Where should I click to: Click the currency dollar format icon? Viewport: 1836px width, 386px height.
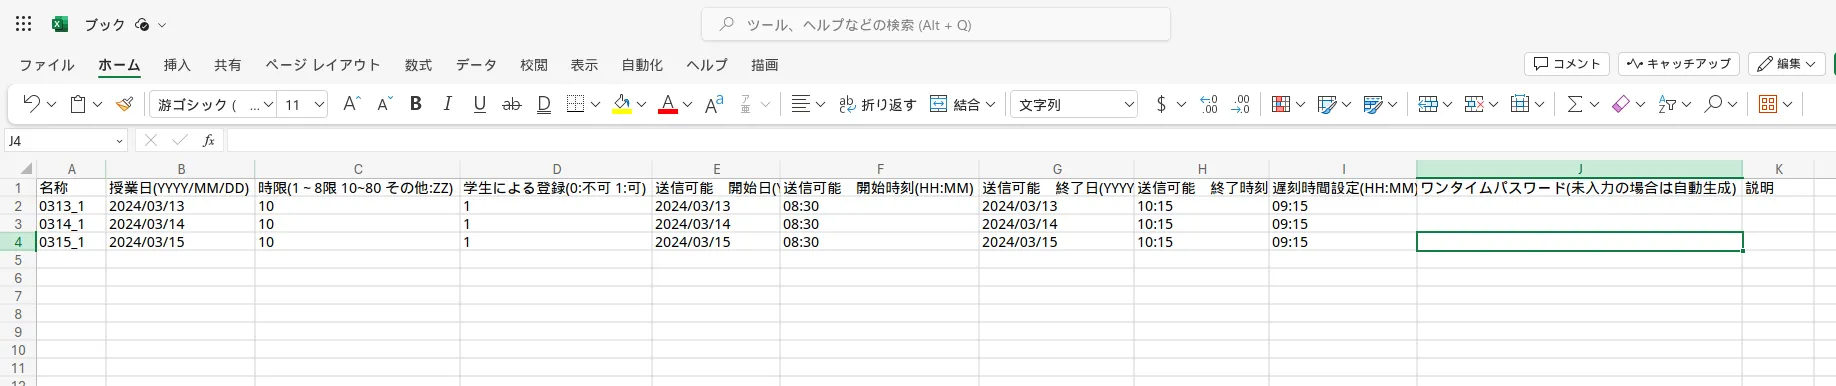coord(1161,104)
